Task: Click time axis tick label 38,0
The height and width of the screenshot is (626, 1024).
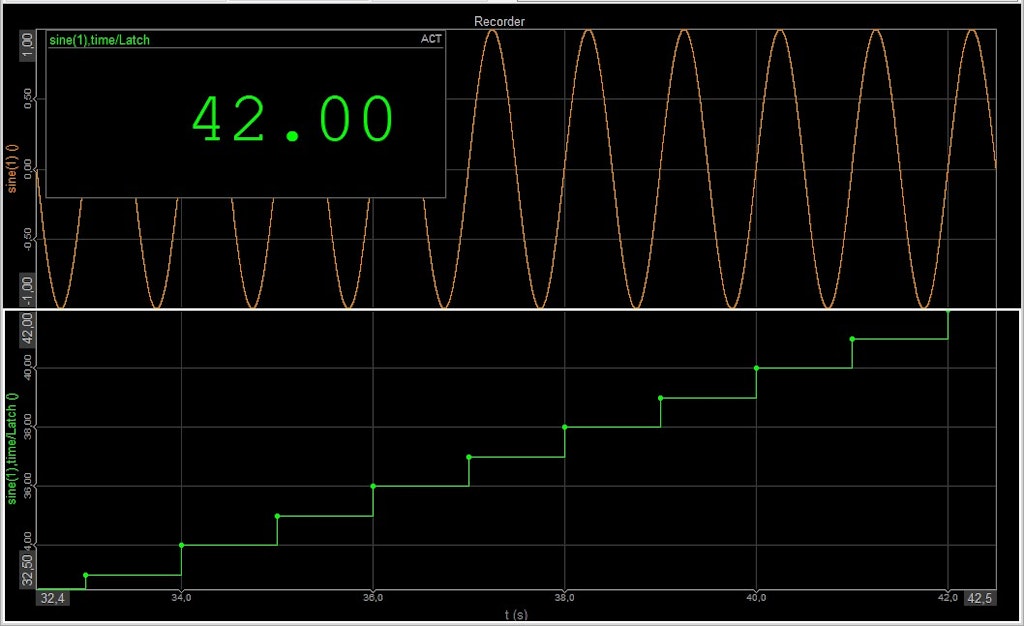Action: [x=565, y=597]
